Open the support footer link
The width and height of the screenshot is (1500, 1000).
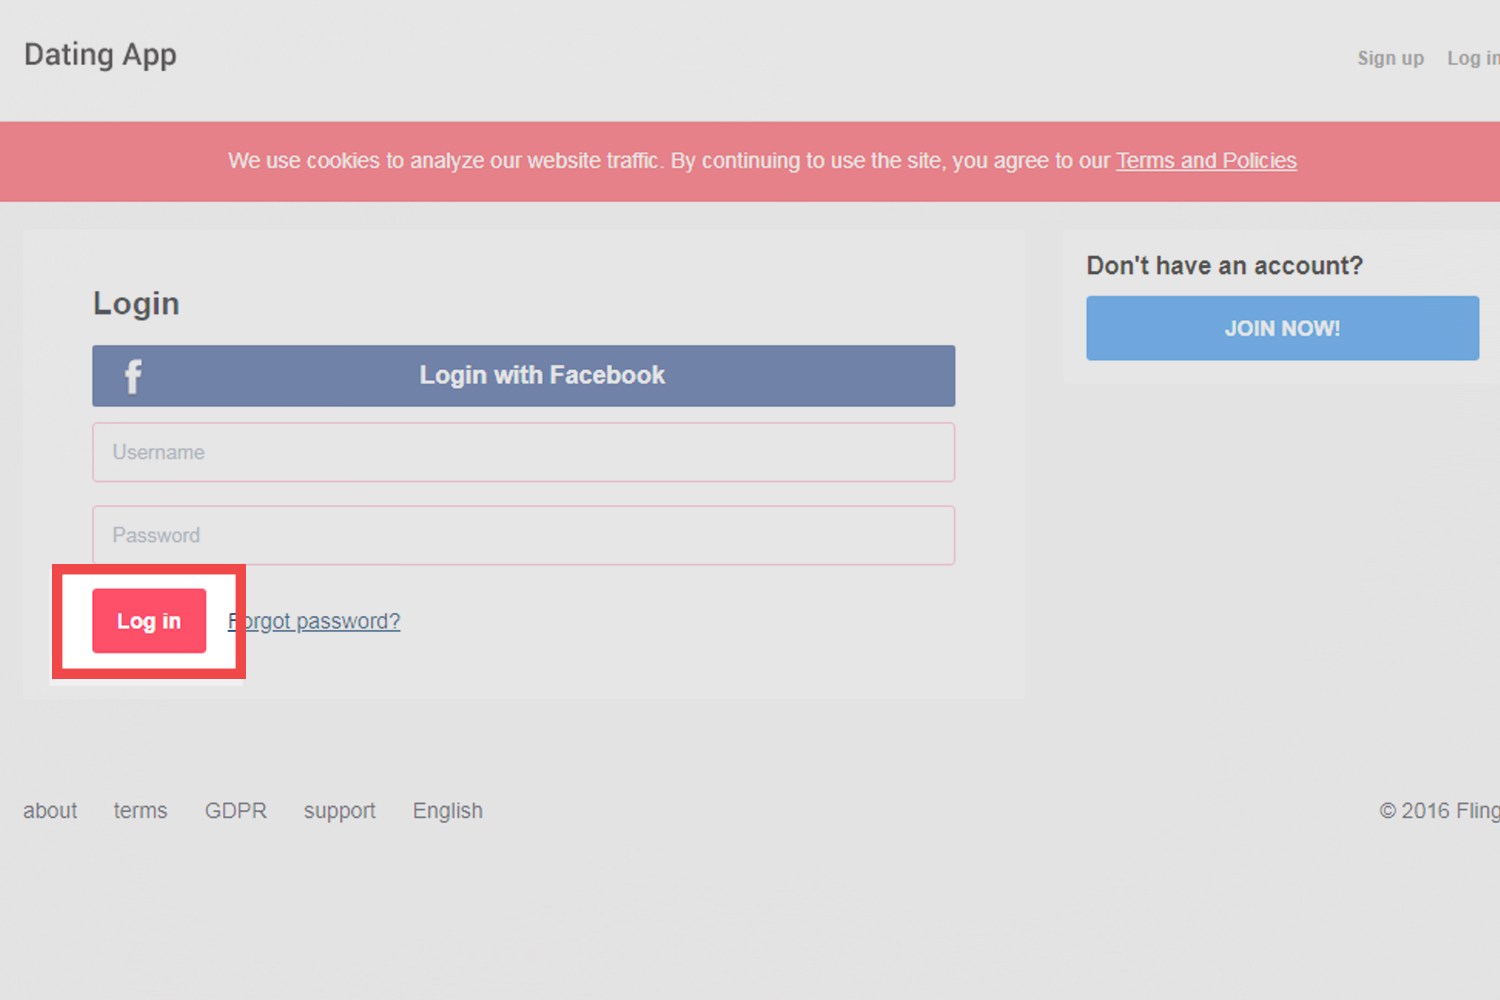tap(340, 811)
